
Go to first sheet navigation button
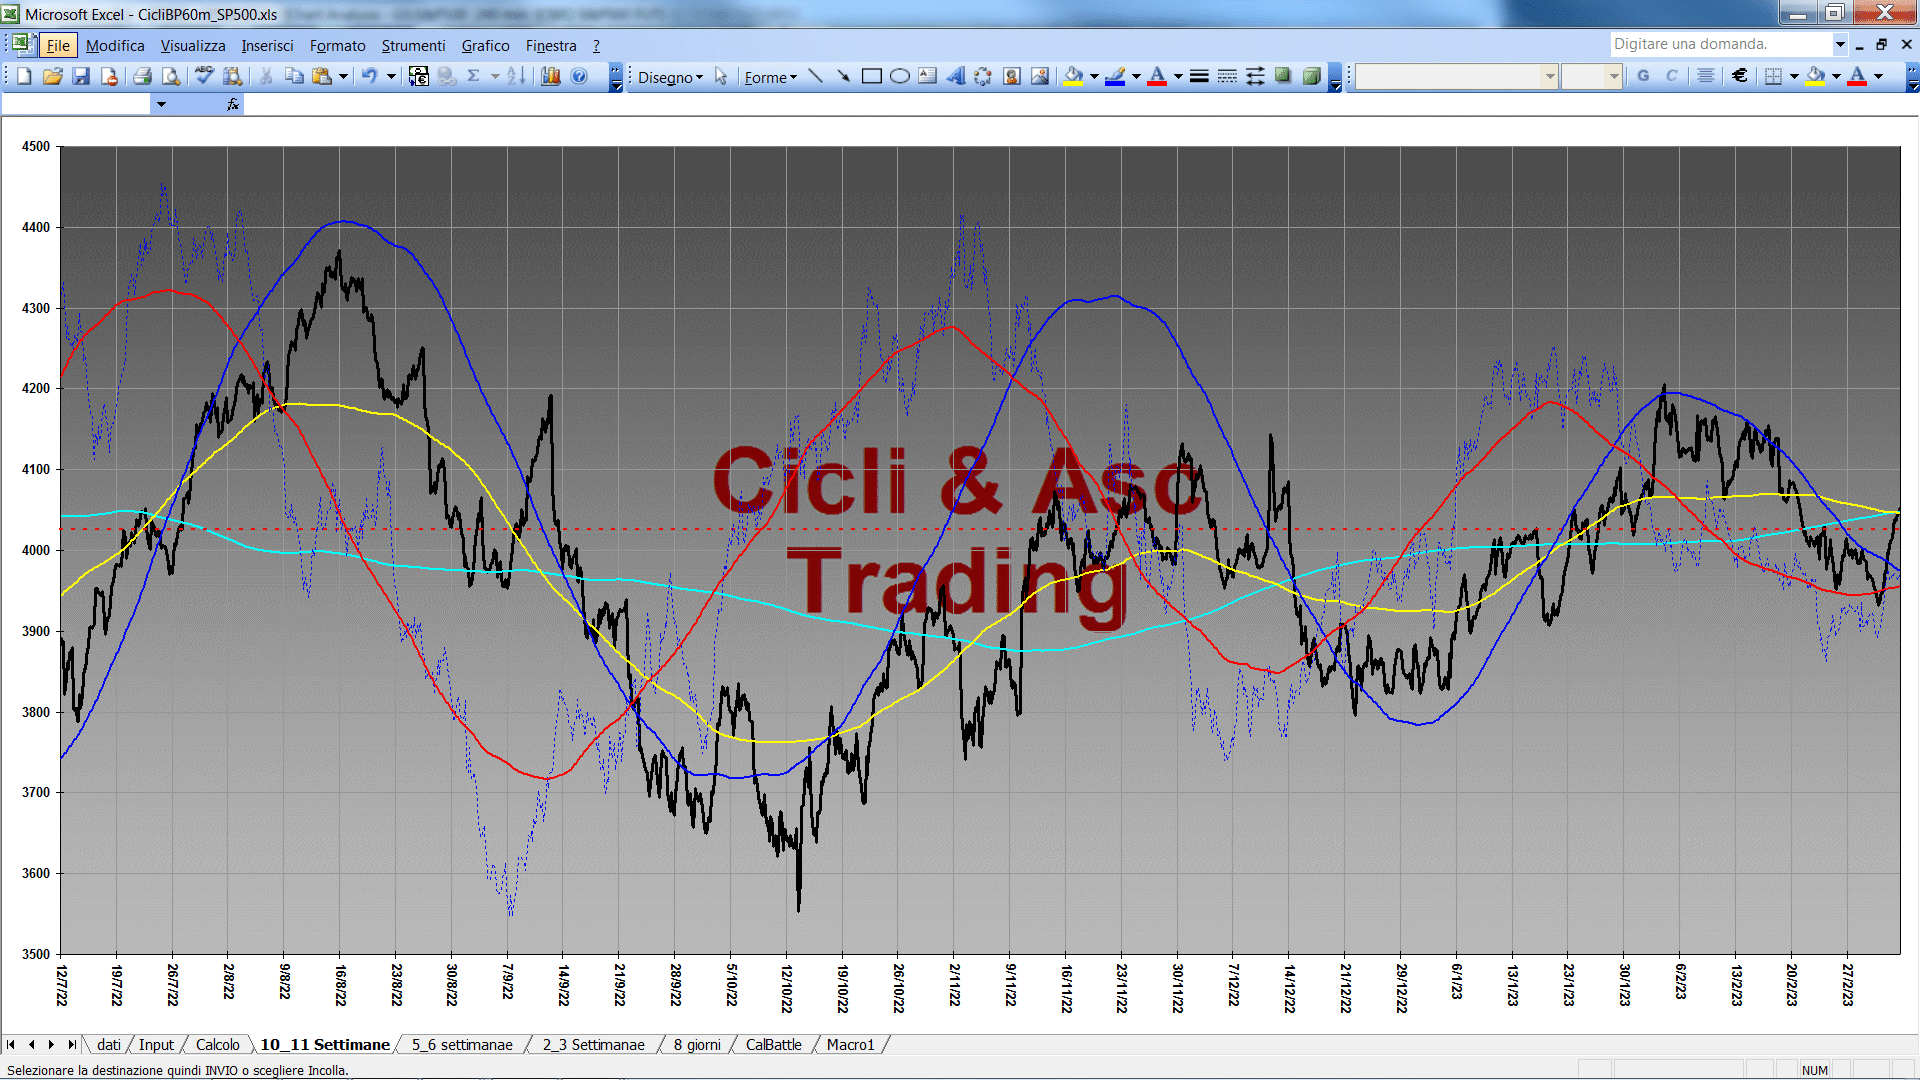(11, 1044)
